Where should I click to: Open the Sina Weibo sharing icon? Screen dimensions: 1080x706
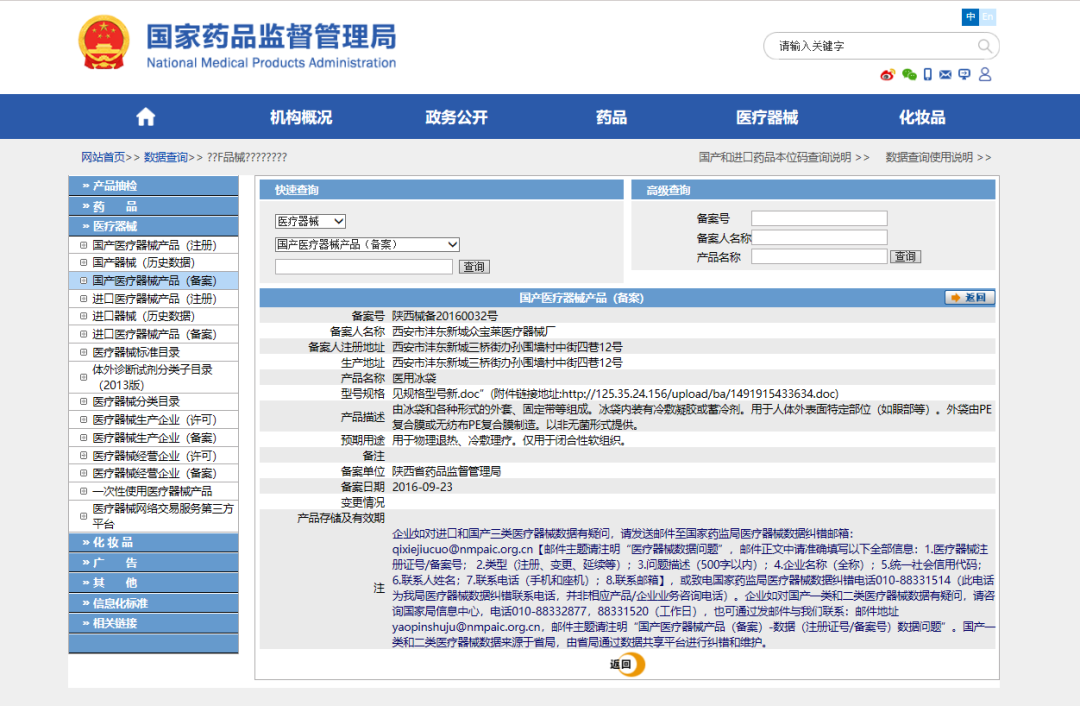pyautogui.click(x=887, y=74)
